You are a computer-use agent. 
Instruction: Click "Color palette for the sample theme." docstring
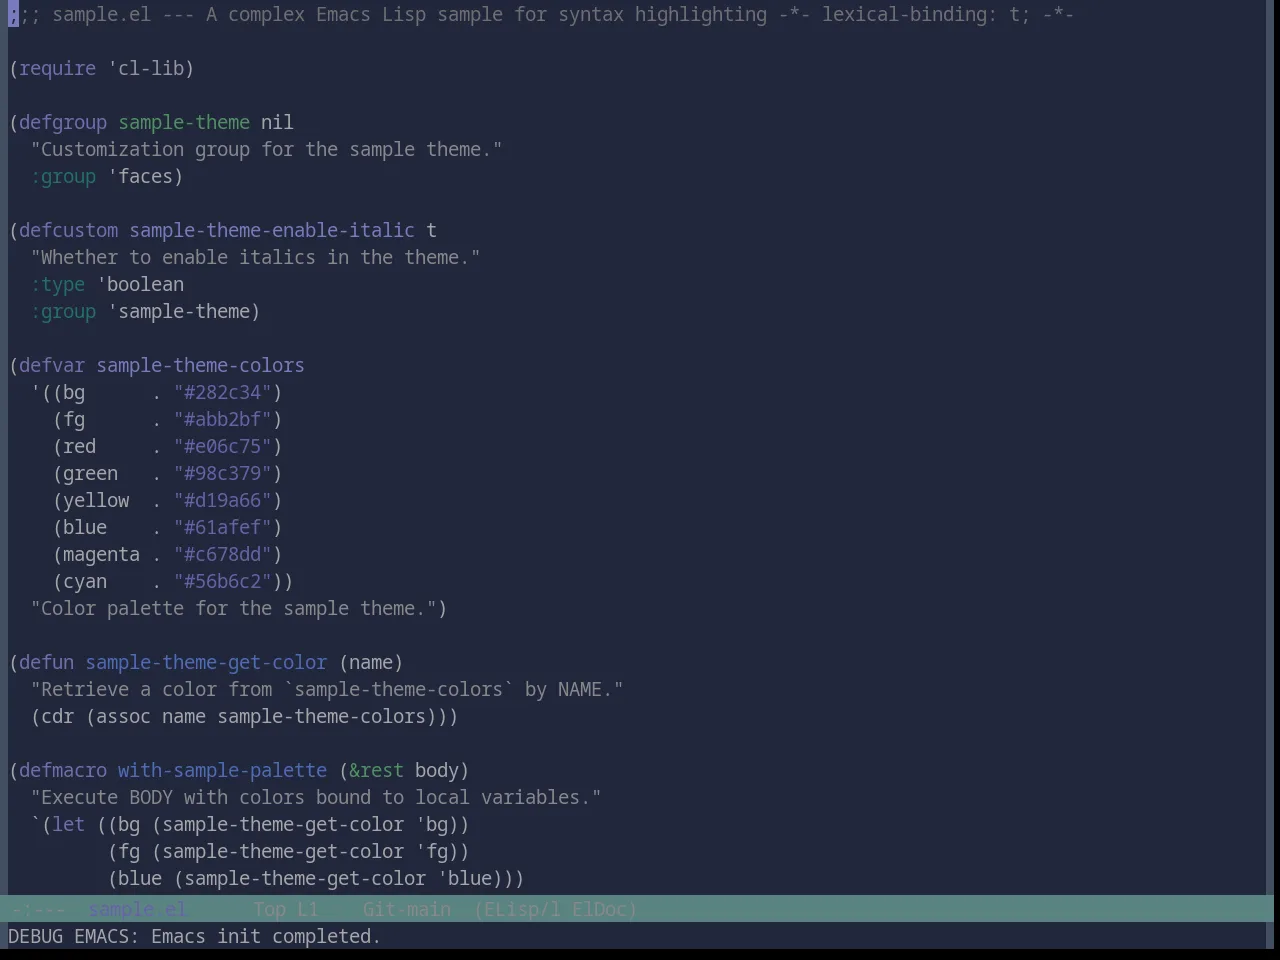[x=234, y=608]
